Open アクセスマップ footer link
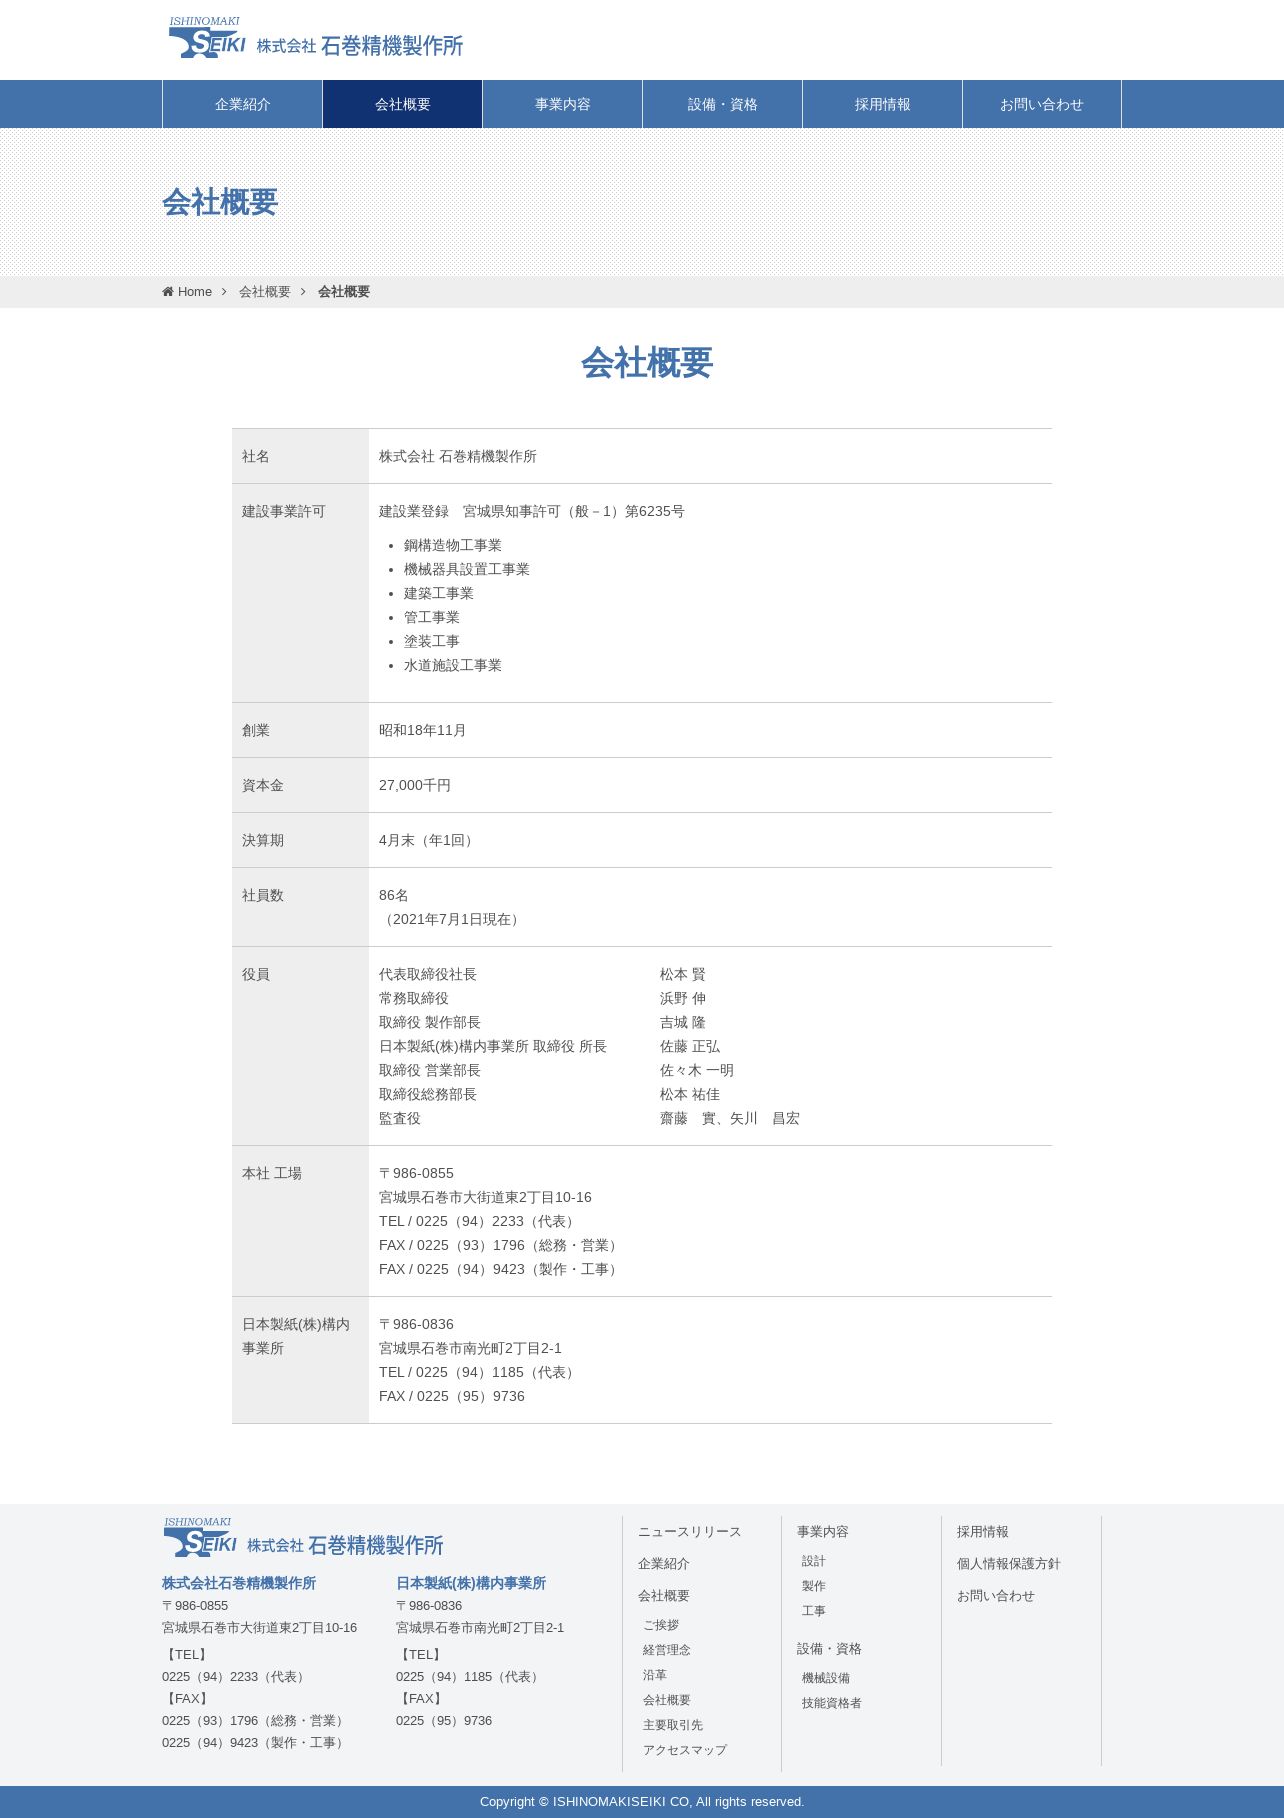This screenshot has width=1284, height=1818. pyautogui.click(x=685, y=1750)
